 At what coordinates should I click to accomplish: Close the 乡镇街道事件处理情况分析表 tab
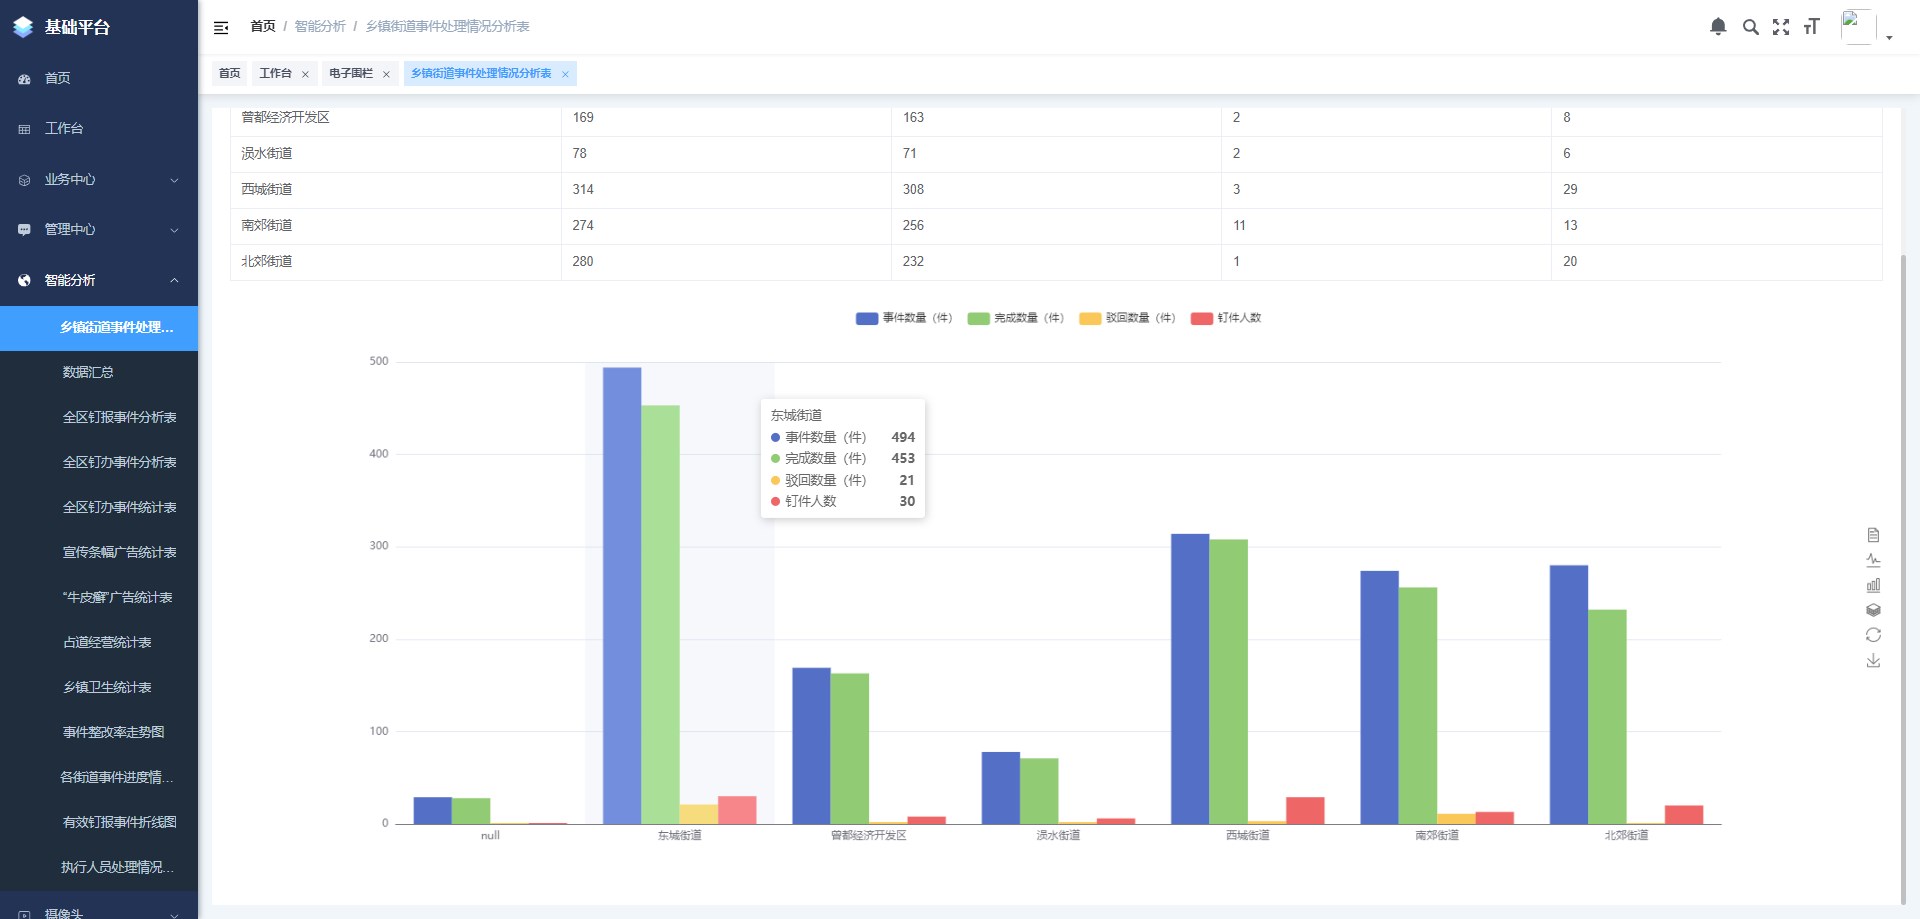pos(565,74)
